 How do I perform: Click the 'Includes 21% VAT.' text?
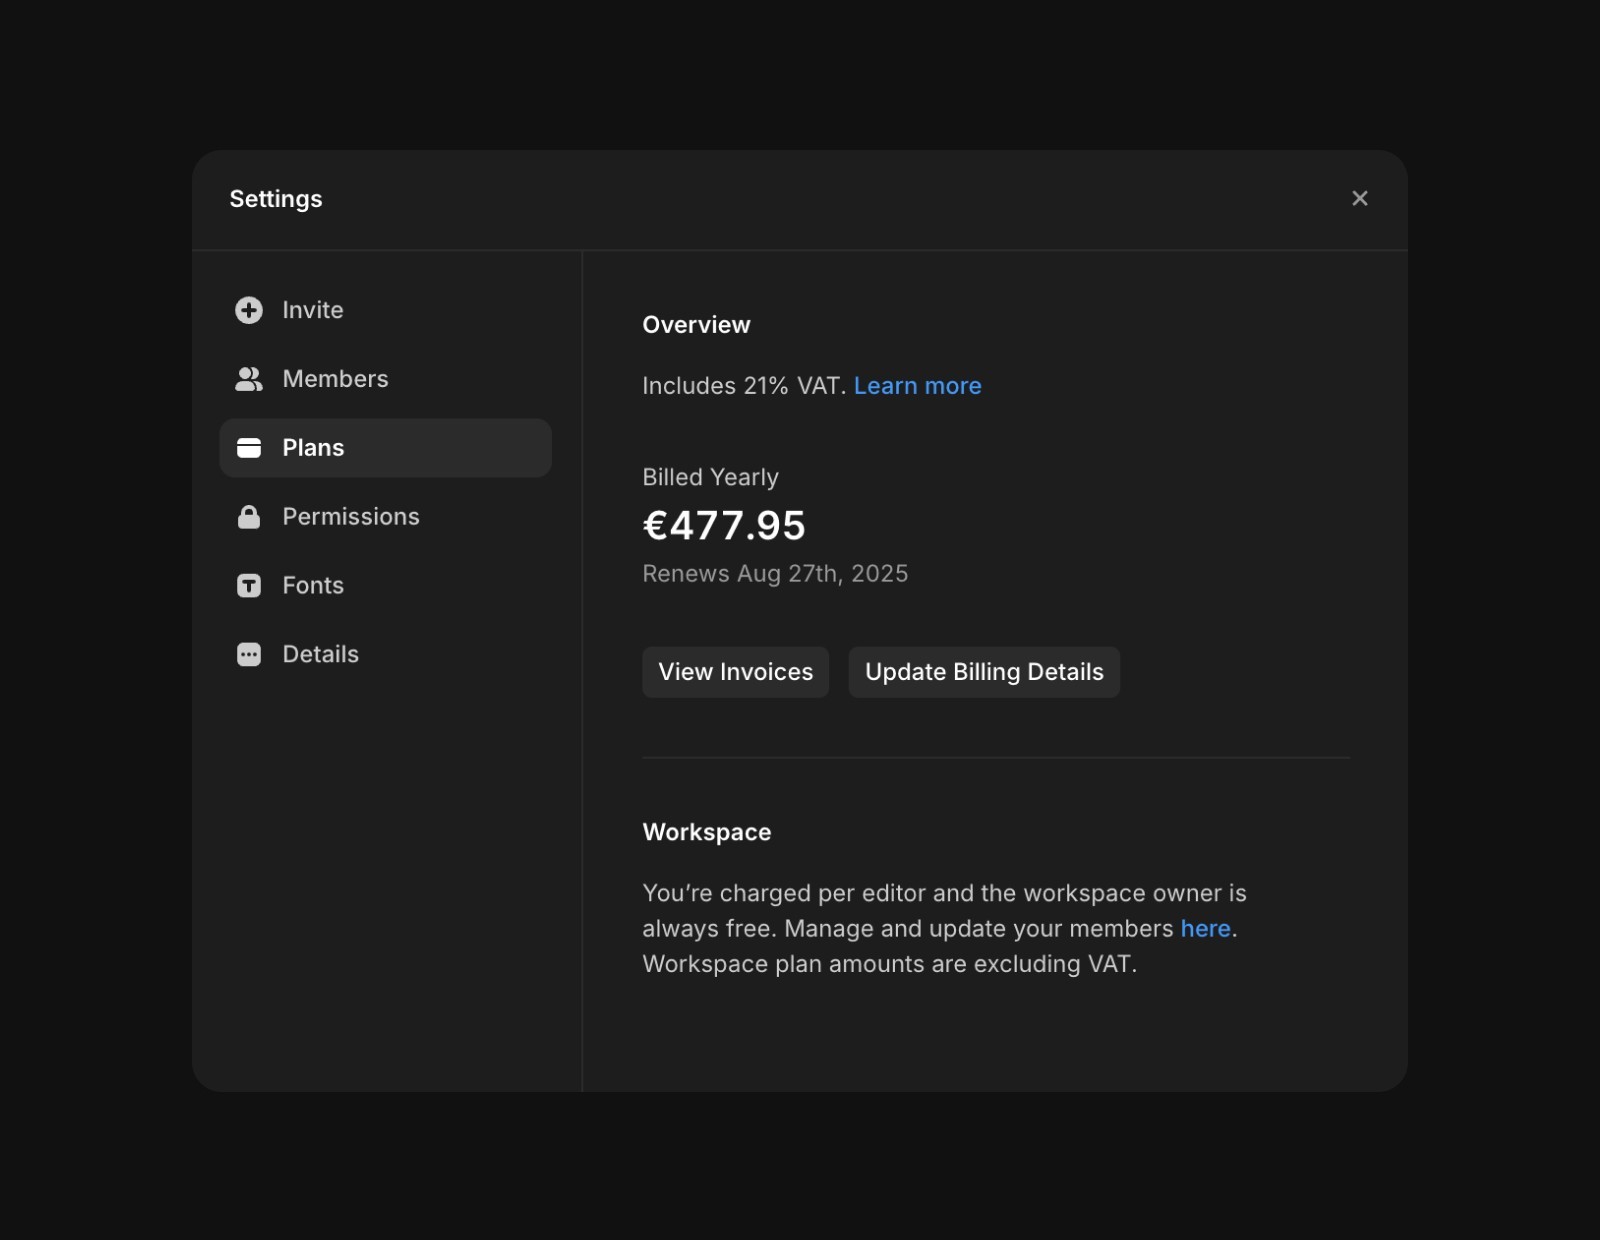click(x=745, y=386)
